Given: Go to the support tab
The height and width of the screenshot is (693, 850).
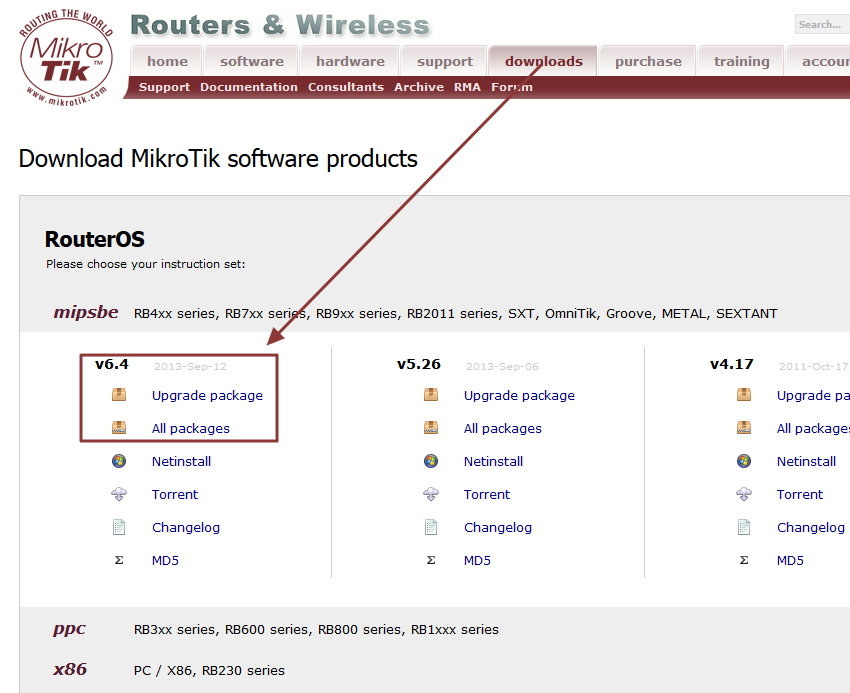Looking at the screenshot, I should coord(445,61).
